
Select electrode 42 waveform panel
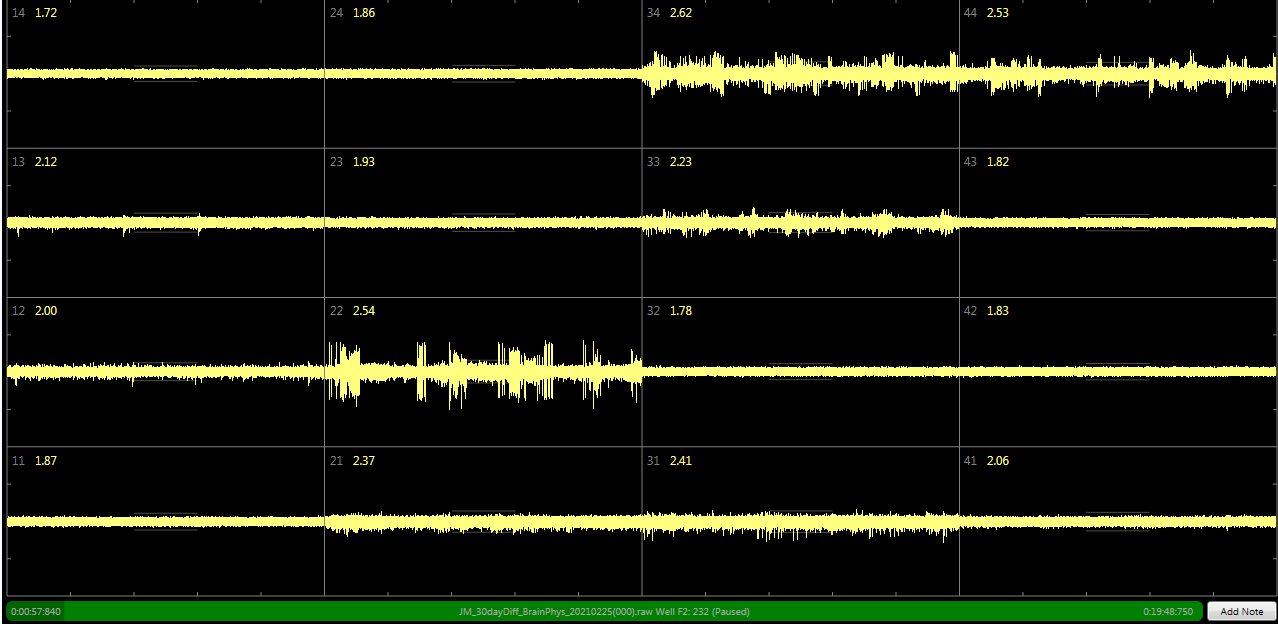point(1118,372)
